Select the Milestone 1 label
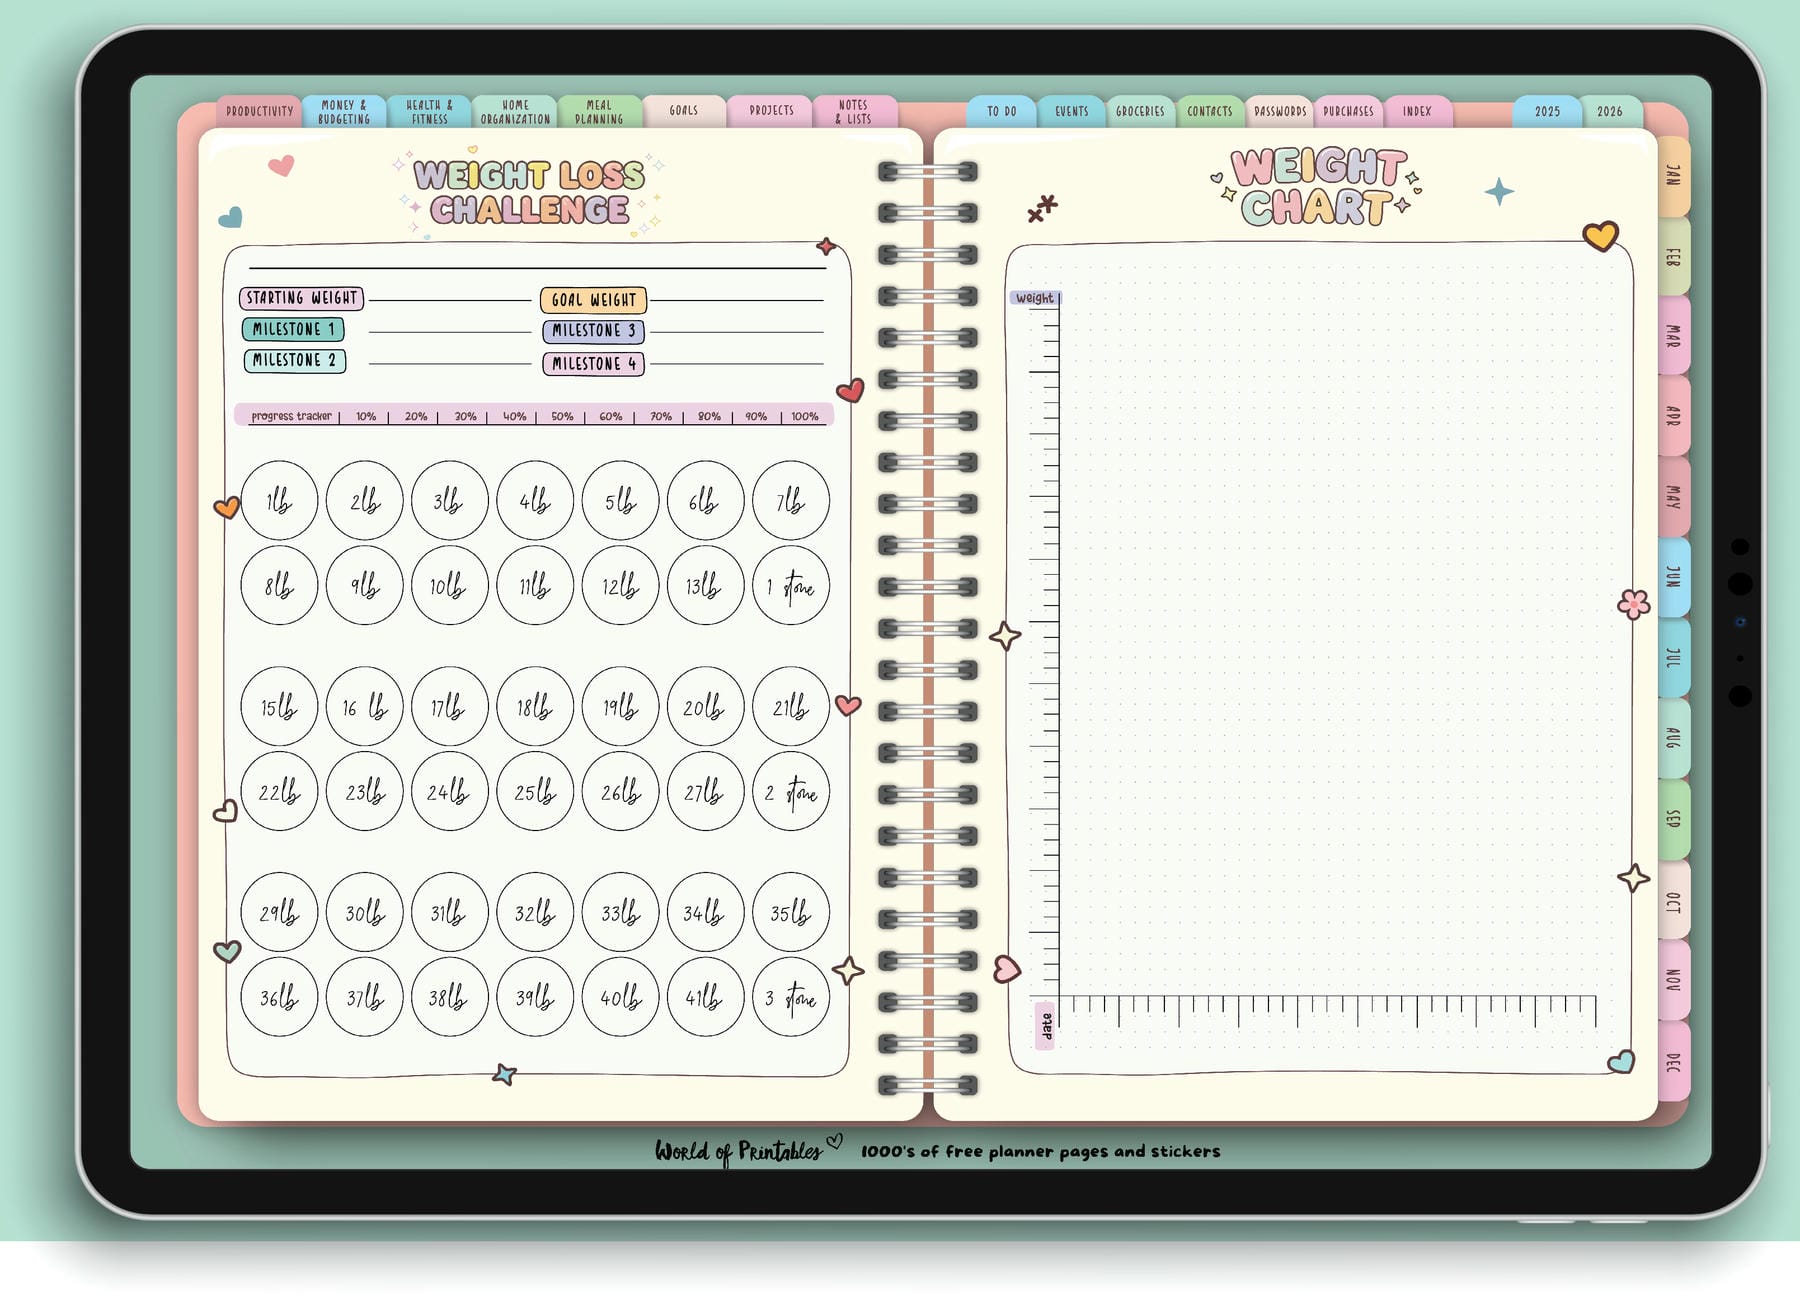1800x1295 pixels. coord(294,329)
